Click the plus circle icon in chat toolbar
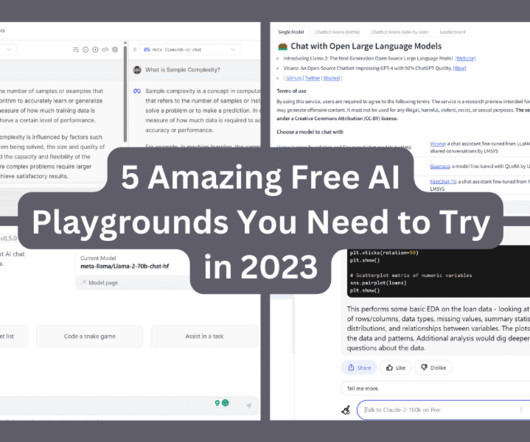530x442 pixels. [95, 50]
